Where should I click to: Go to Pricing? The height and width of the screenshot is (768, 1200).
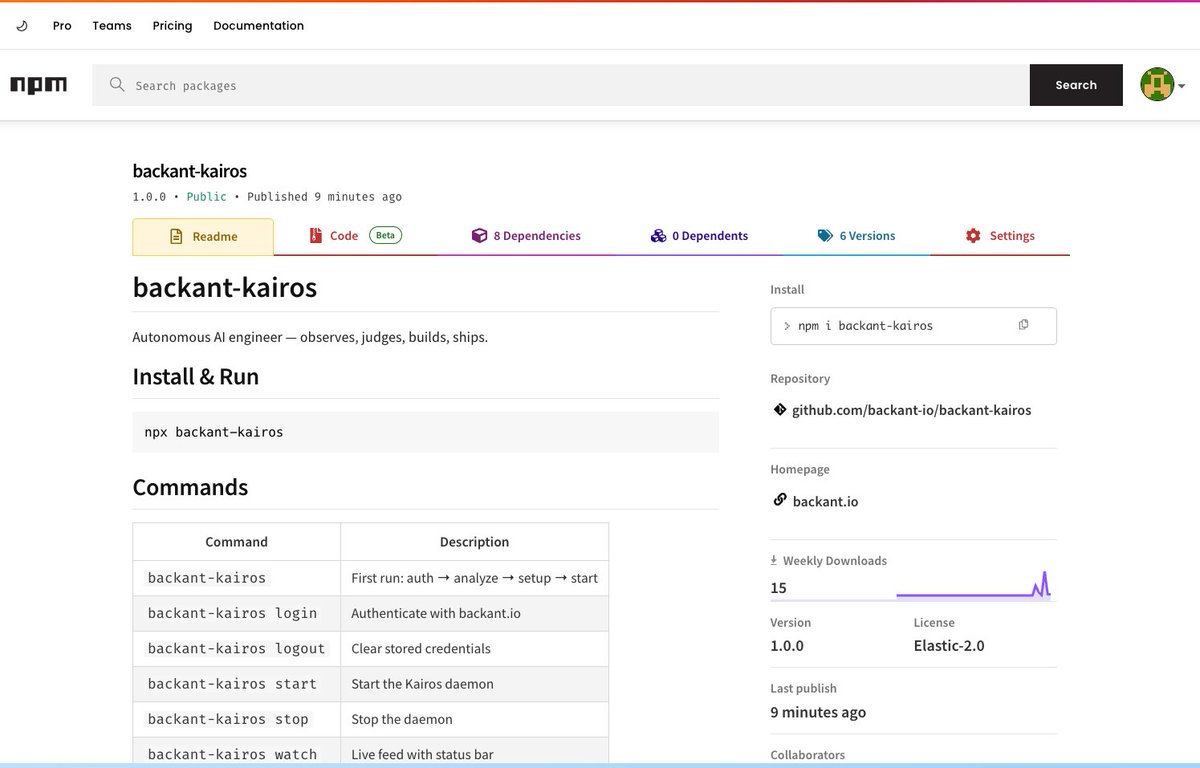pos(172,26)
